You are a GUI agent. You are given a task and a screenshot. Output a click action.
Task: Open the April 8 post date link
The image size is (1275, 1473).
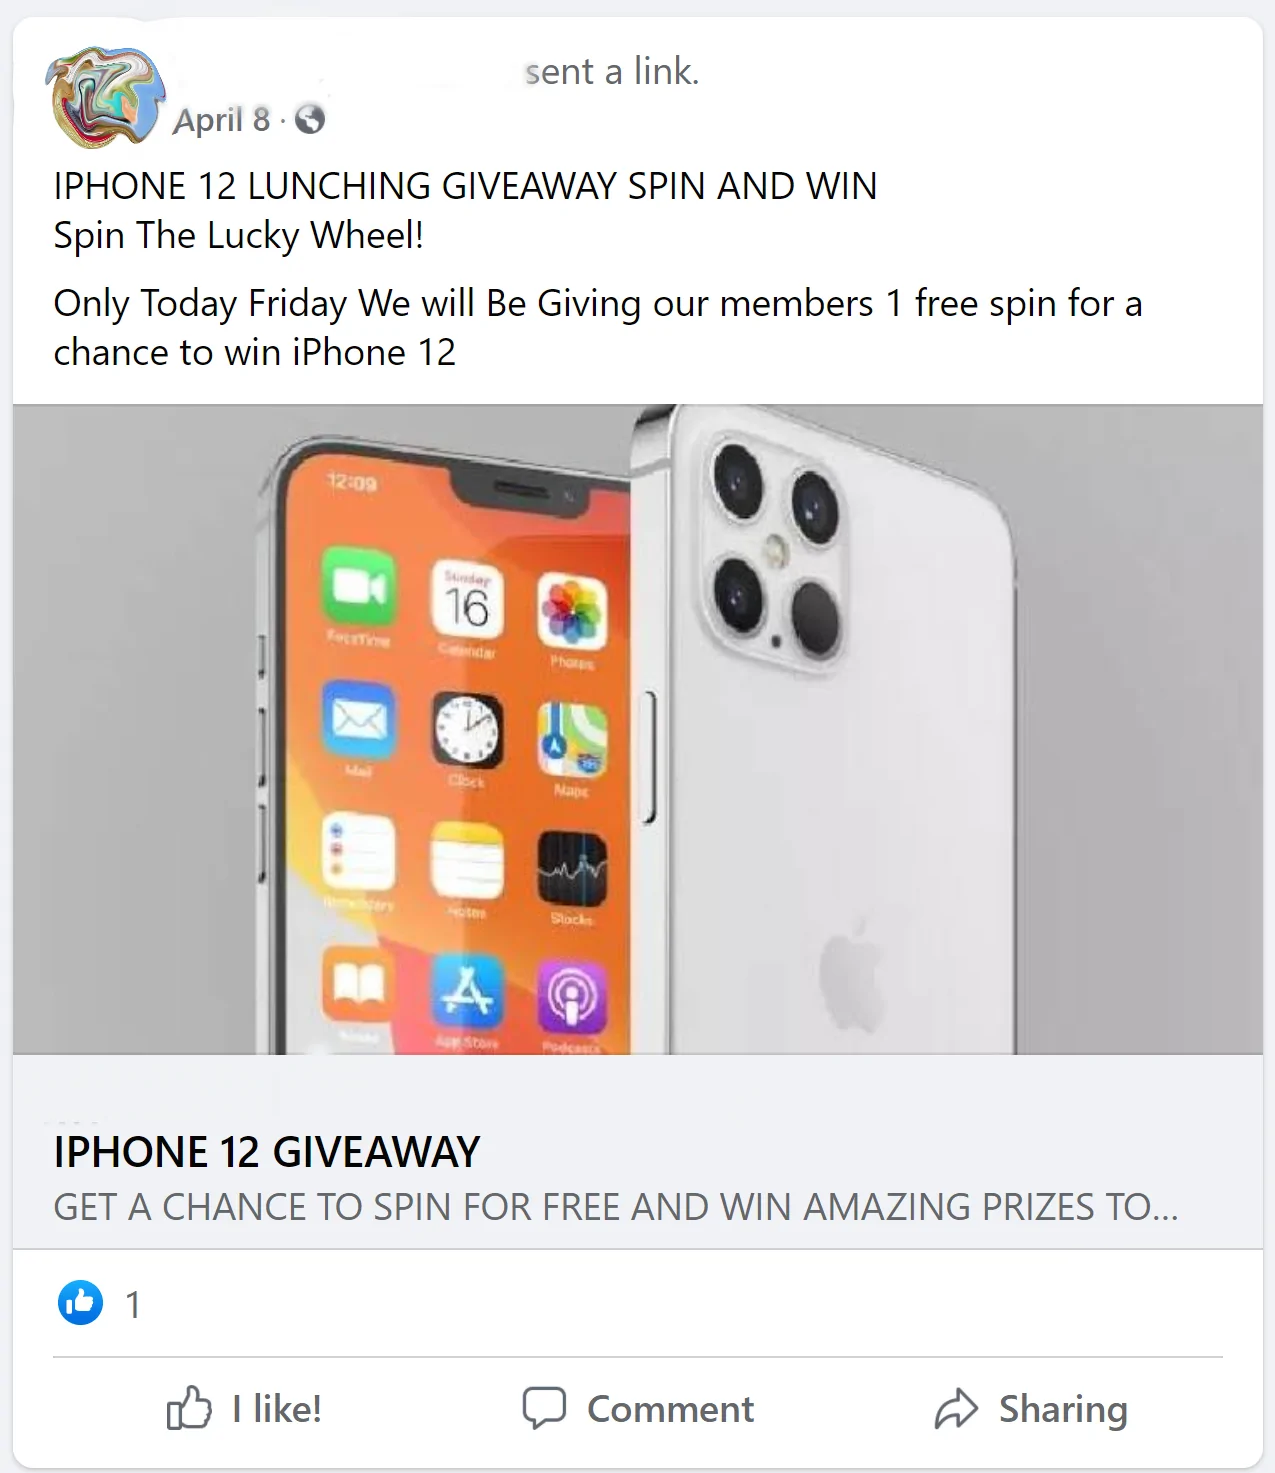pos(222,120)
